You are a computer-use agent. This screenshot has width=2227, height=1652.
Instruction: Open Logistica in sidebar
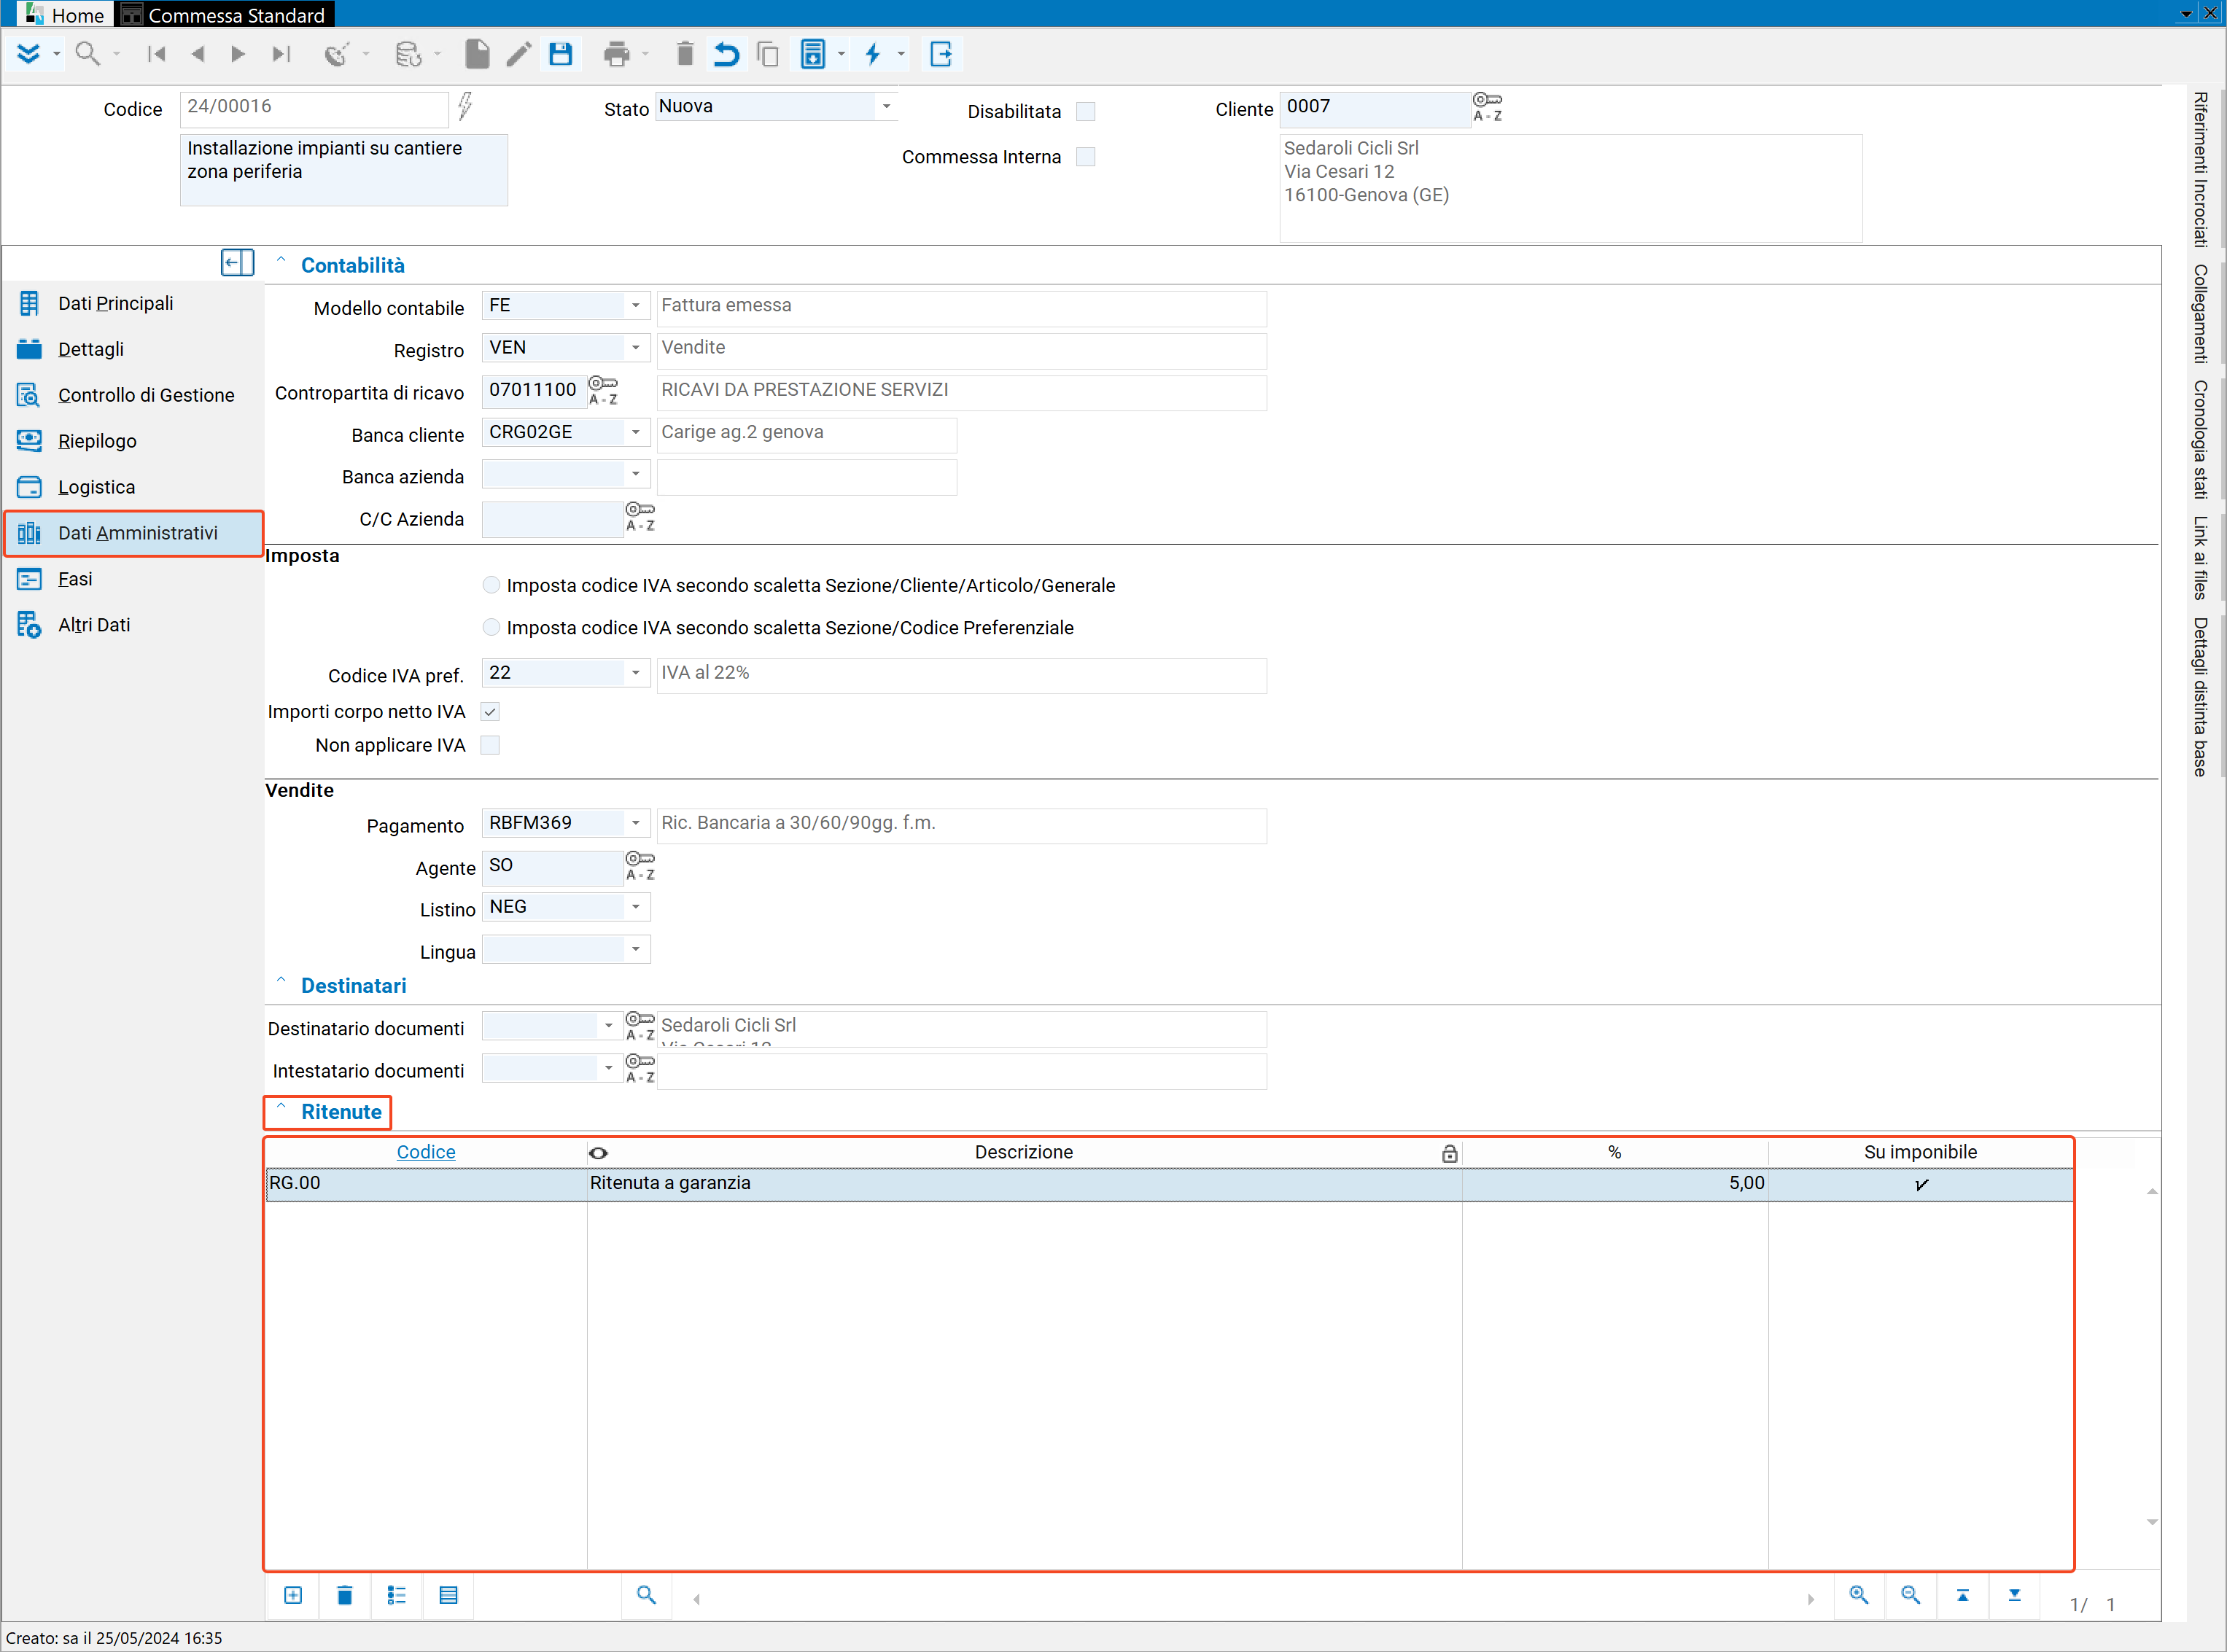point(96,487)
